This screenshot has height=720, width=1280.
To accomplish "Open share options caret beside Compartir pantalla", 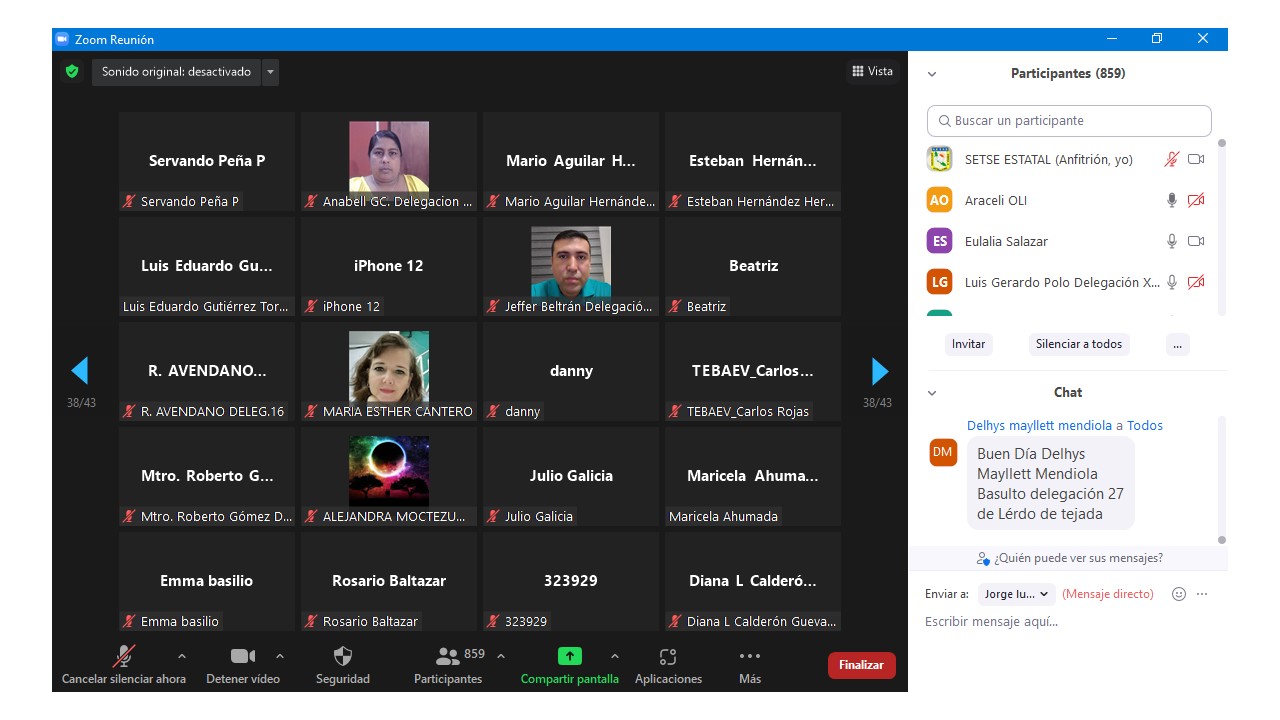I will (615, 657).
